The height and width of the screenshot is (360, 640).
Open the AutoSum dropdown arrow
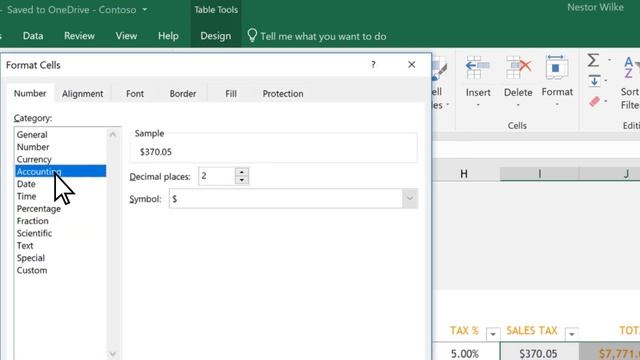pyautogui.click(x=609, y=60)
